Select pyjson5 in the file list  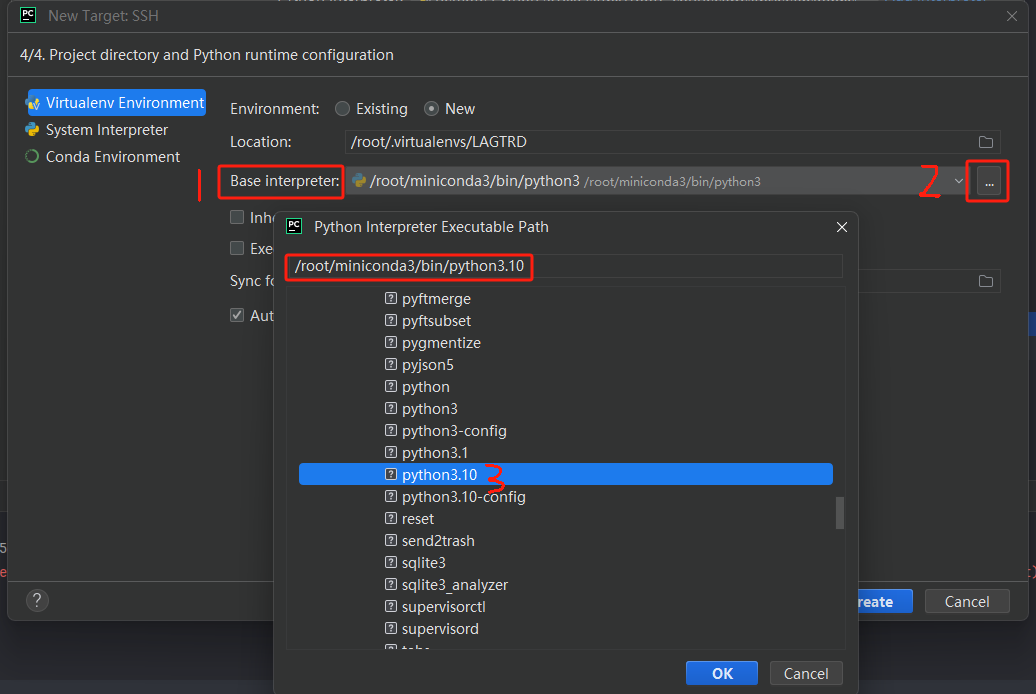427,365
